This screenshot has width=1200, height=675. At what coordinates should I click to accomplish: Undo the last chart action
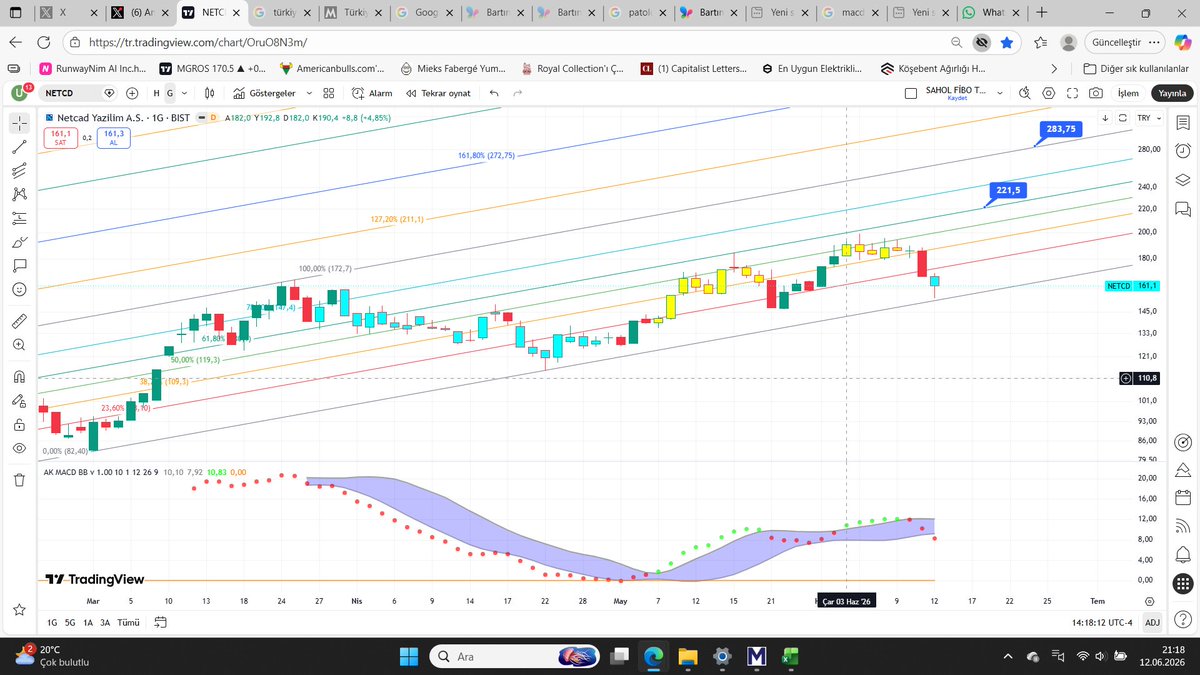494,92
